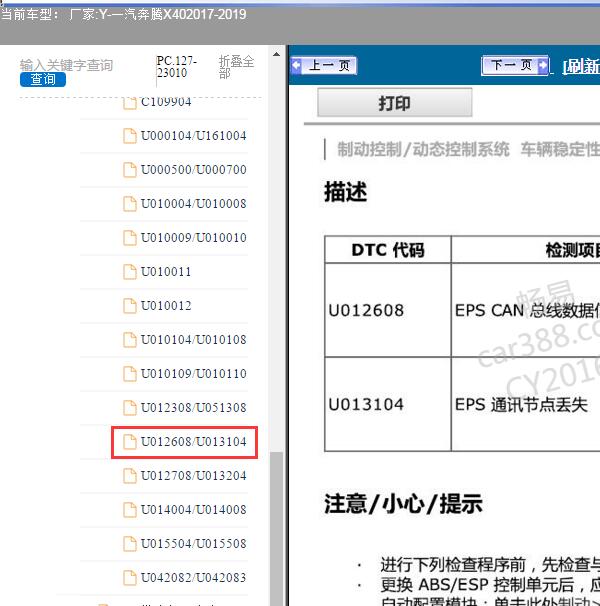
Task: Select the EPS 通讯节点丢失 cell
Action: coord(526,404)
